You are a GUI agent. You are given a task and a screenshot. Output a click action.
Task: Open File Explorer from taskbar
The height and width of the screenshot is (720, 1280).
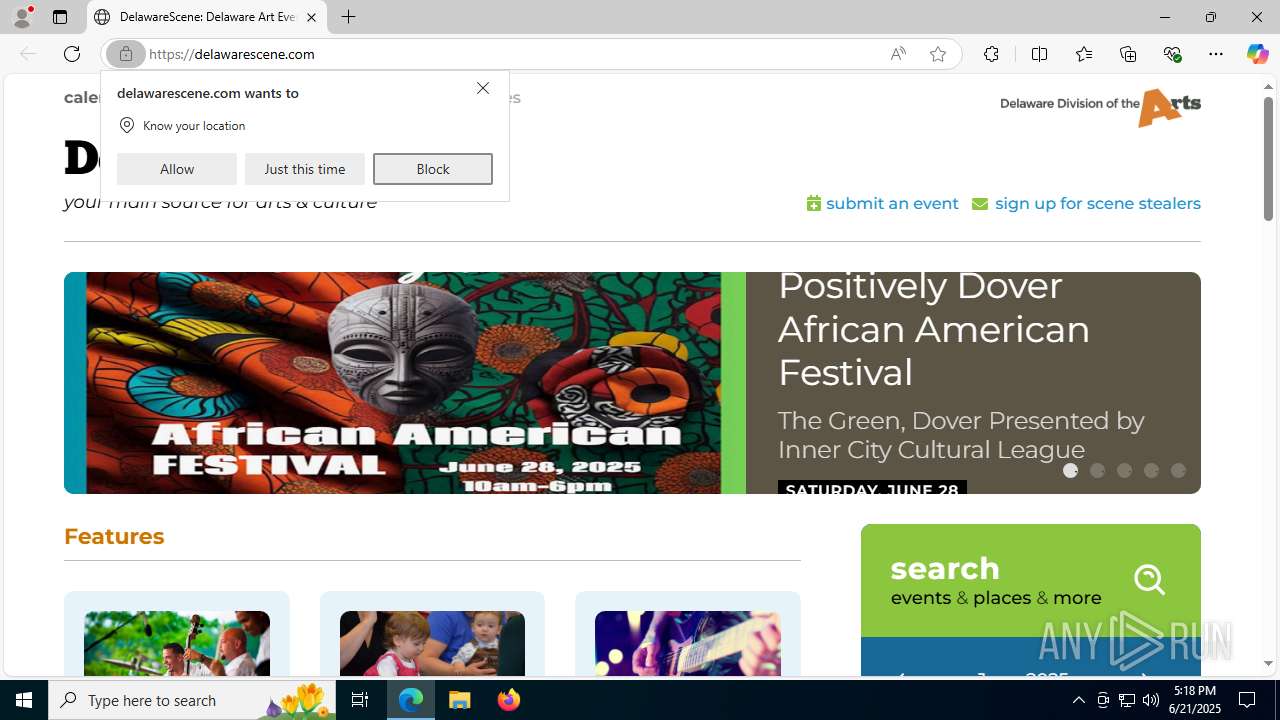[460, 700]
